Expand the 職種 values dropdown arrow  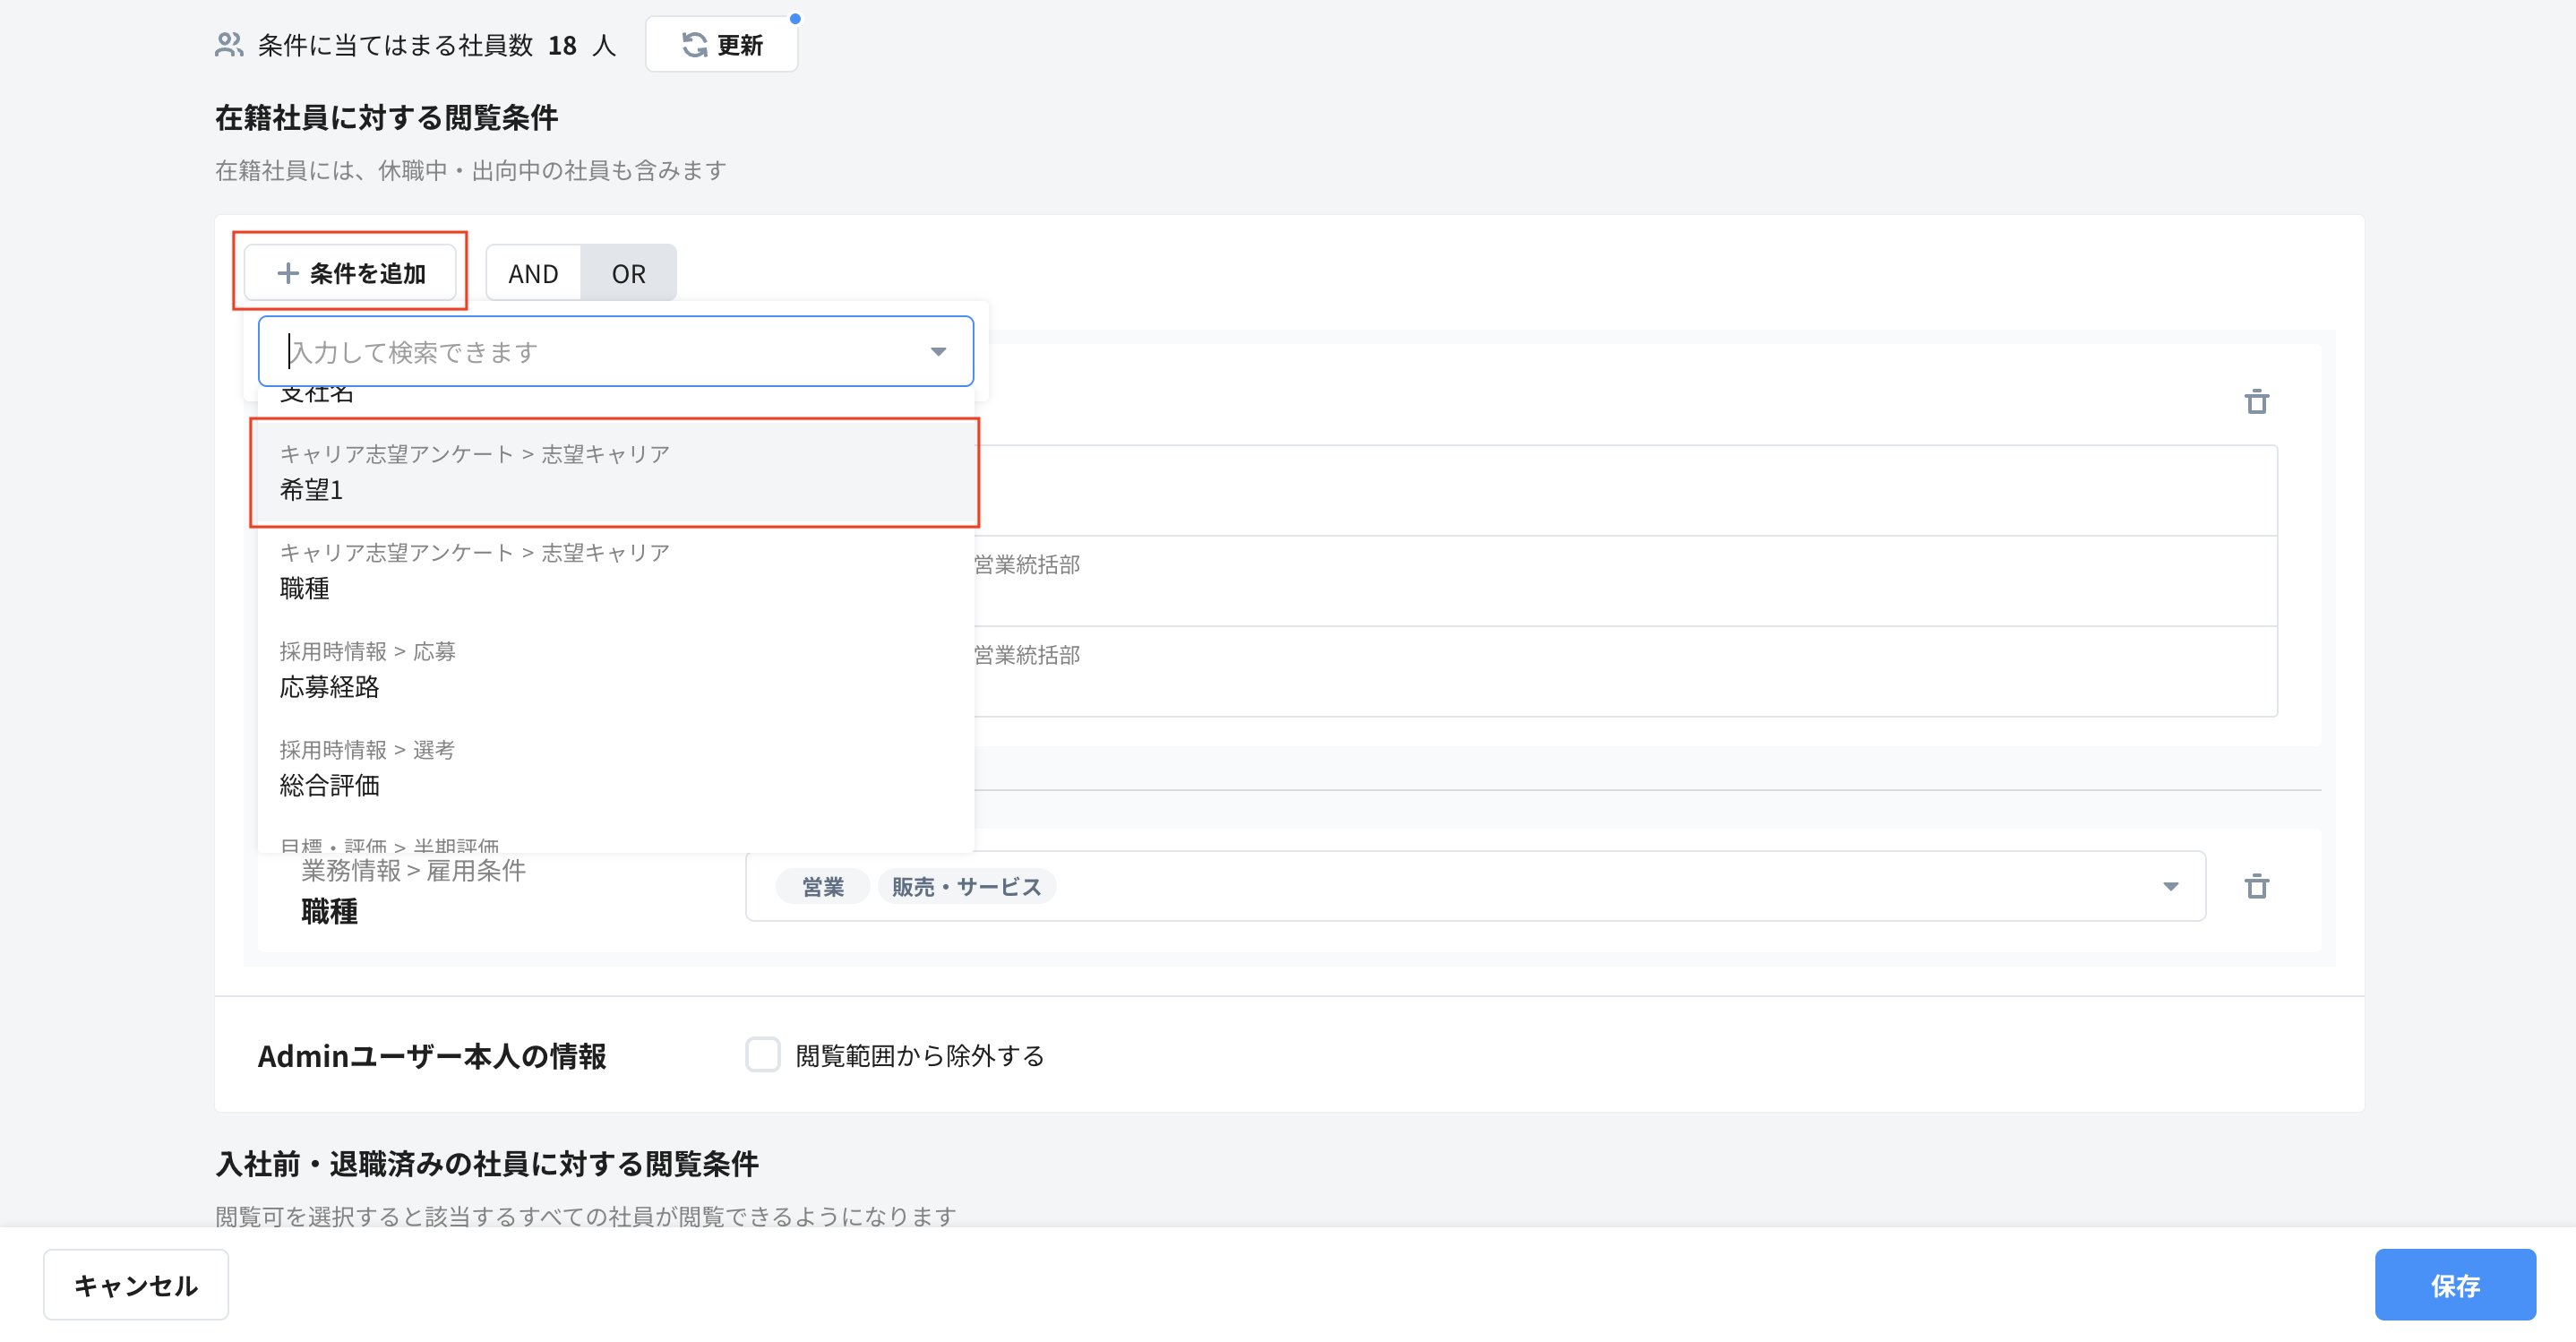coord(2170,886)
